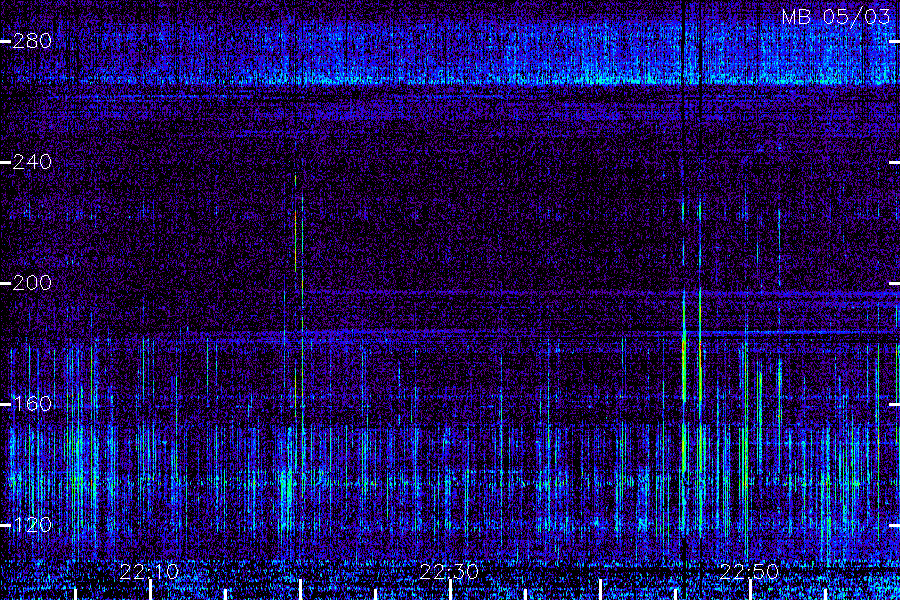Click the 280 frequency axis label
The image size is (900, 600).
[32, 41]
